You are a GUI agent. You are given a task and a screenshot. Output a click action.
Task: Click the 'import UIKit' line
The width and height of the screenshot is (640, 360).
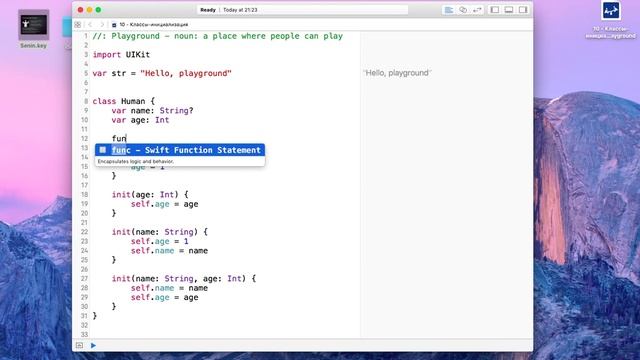coord(121,55)
